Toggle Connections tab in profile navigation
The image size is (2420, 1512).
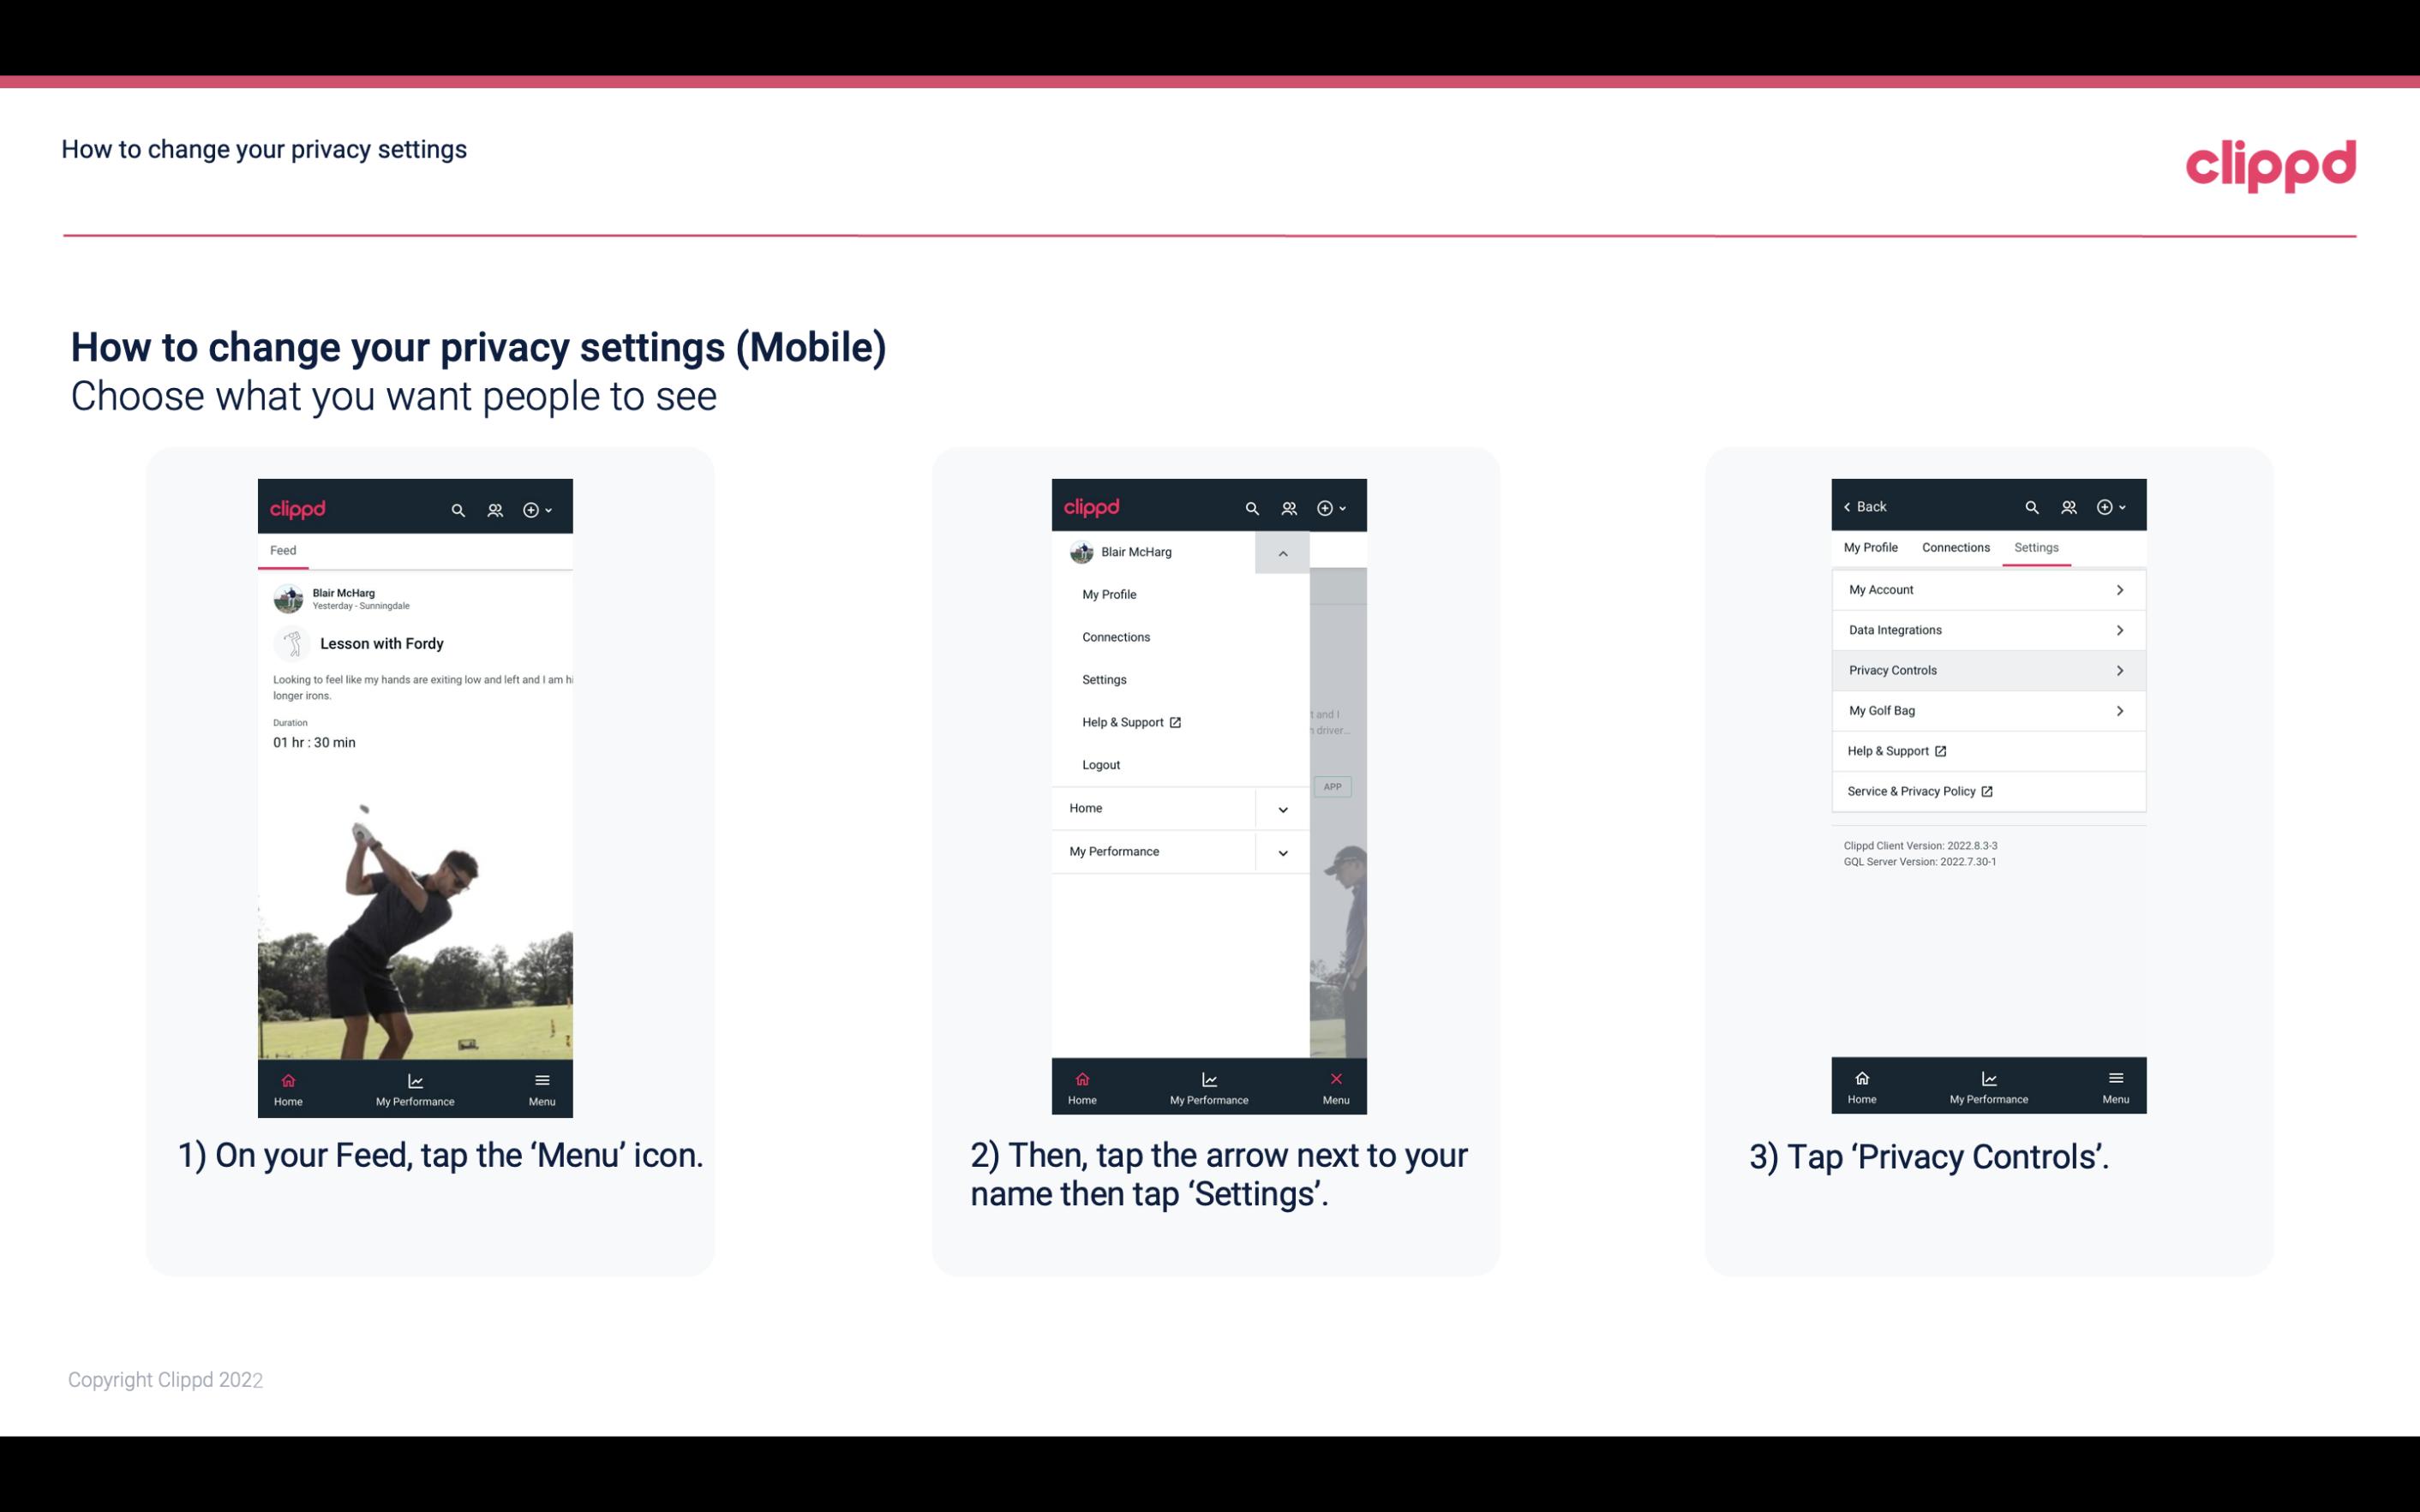click(x=1953, y=547)
